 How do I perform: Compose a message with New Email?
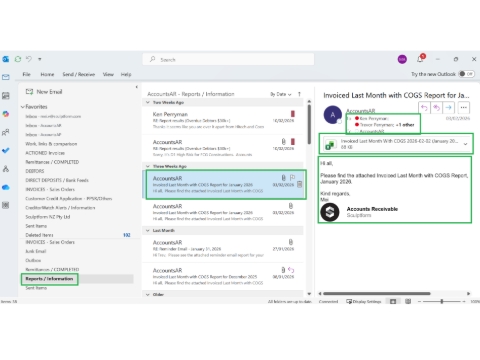pyautogui.click(x=44, y=92)
